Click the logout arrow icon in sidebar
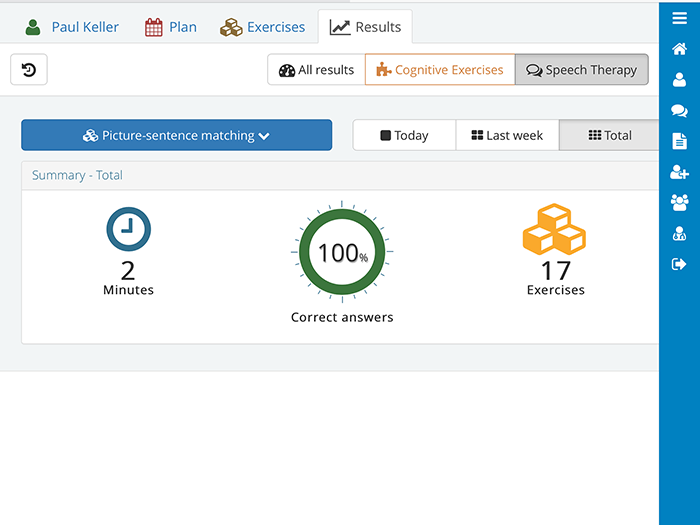The height and width of the screenshot is (525, 700). click(679, 264)
